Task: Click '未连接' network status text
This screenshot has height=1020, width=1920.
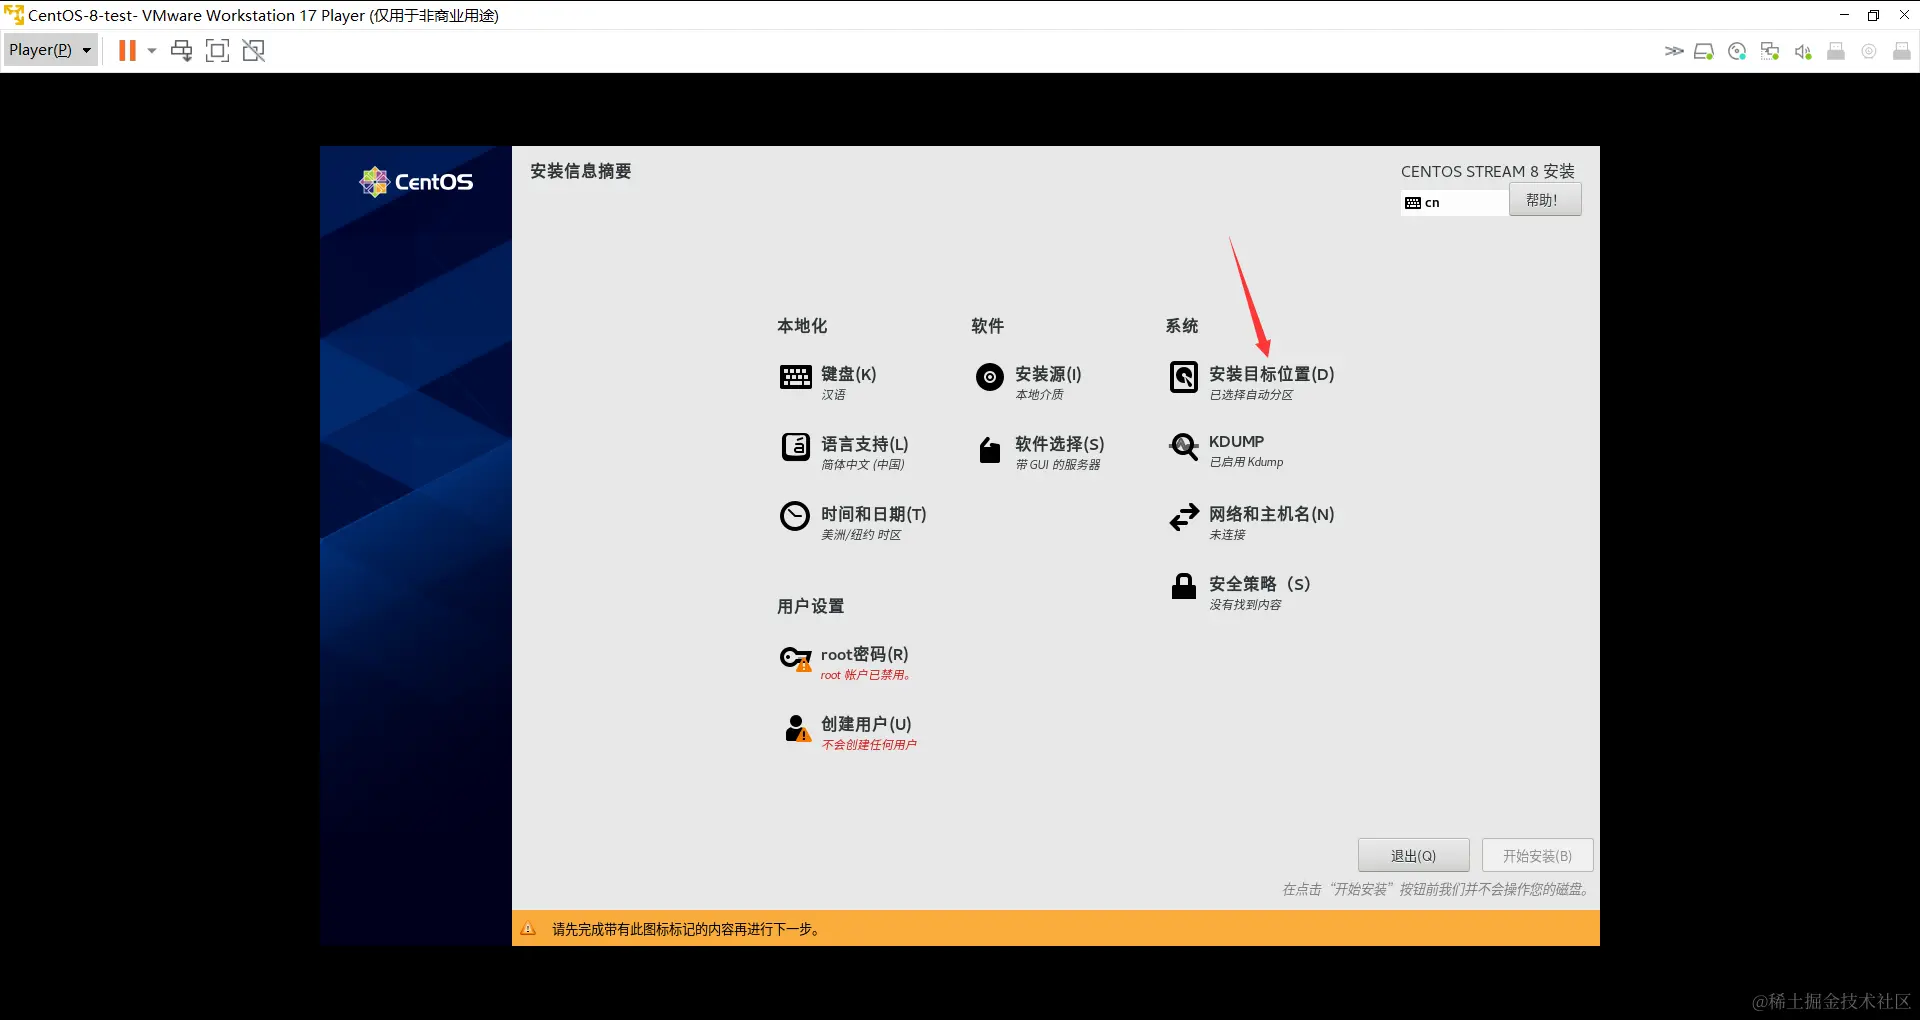Action: click(x=1227, y=535)
